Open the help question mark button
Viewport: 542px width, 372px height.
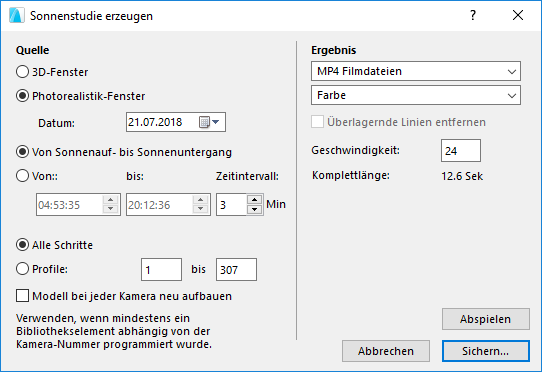coord(473,15)
